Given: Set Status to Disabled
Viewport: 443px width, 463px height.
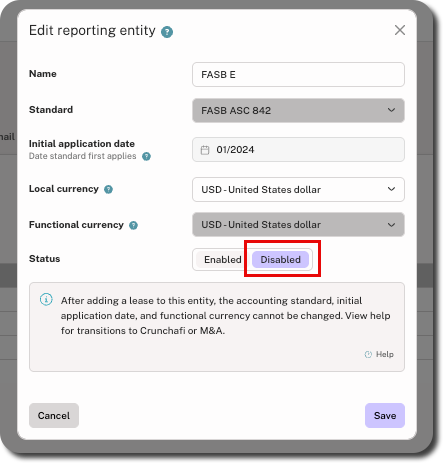Looking at the screenshot, I should pos(280,259).
